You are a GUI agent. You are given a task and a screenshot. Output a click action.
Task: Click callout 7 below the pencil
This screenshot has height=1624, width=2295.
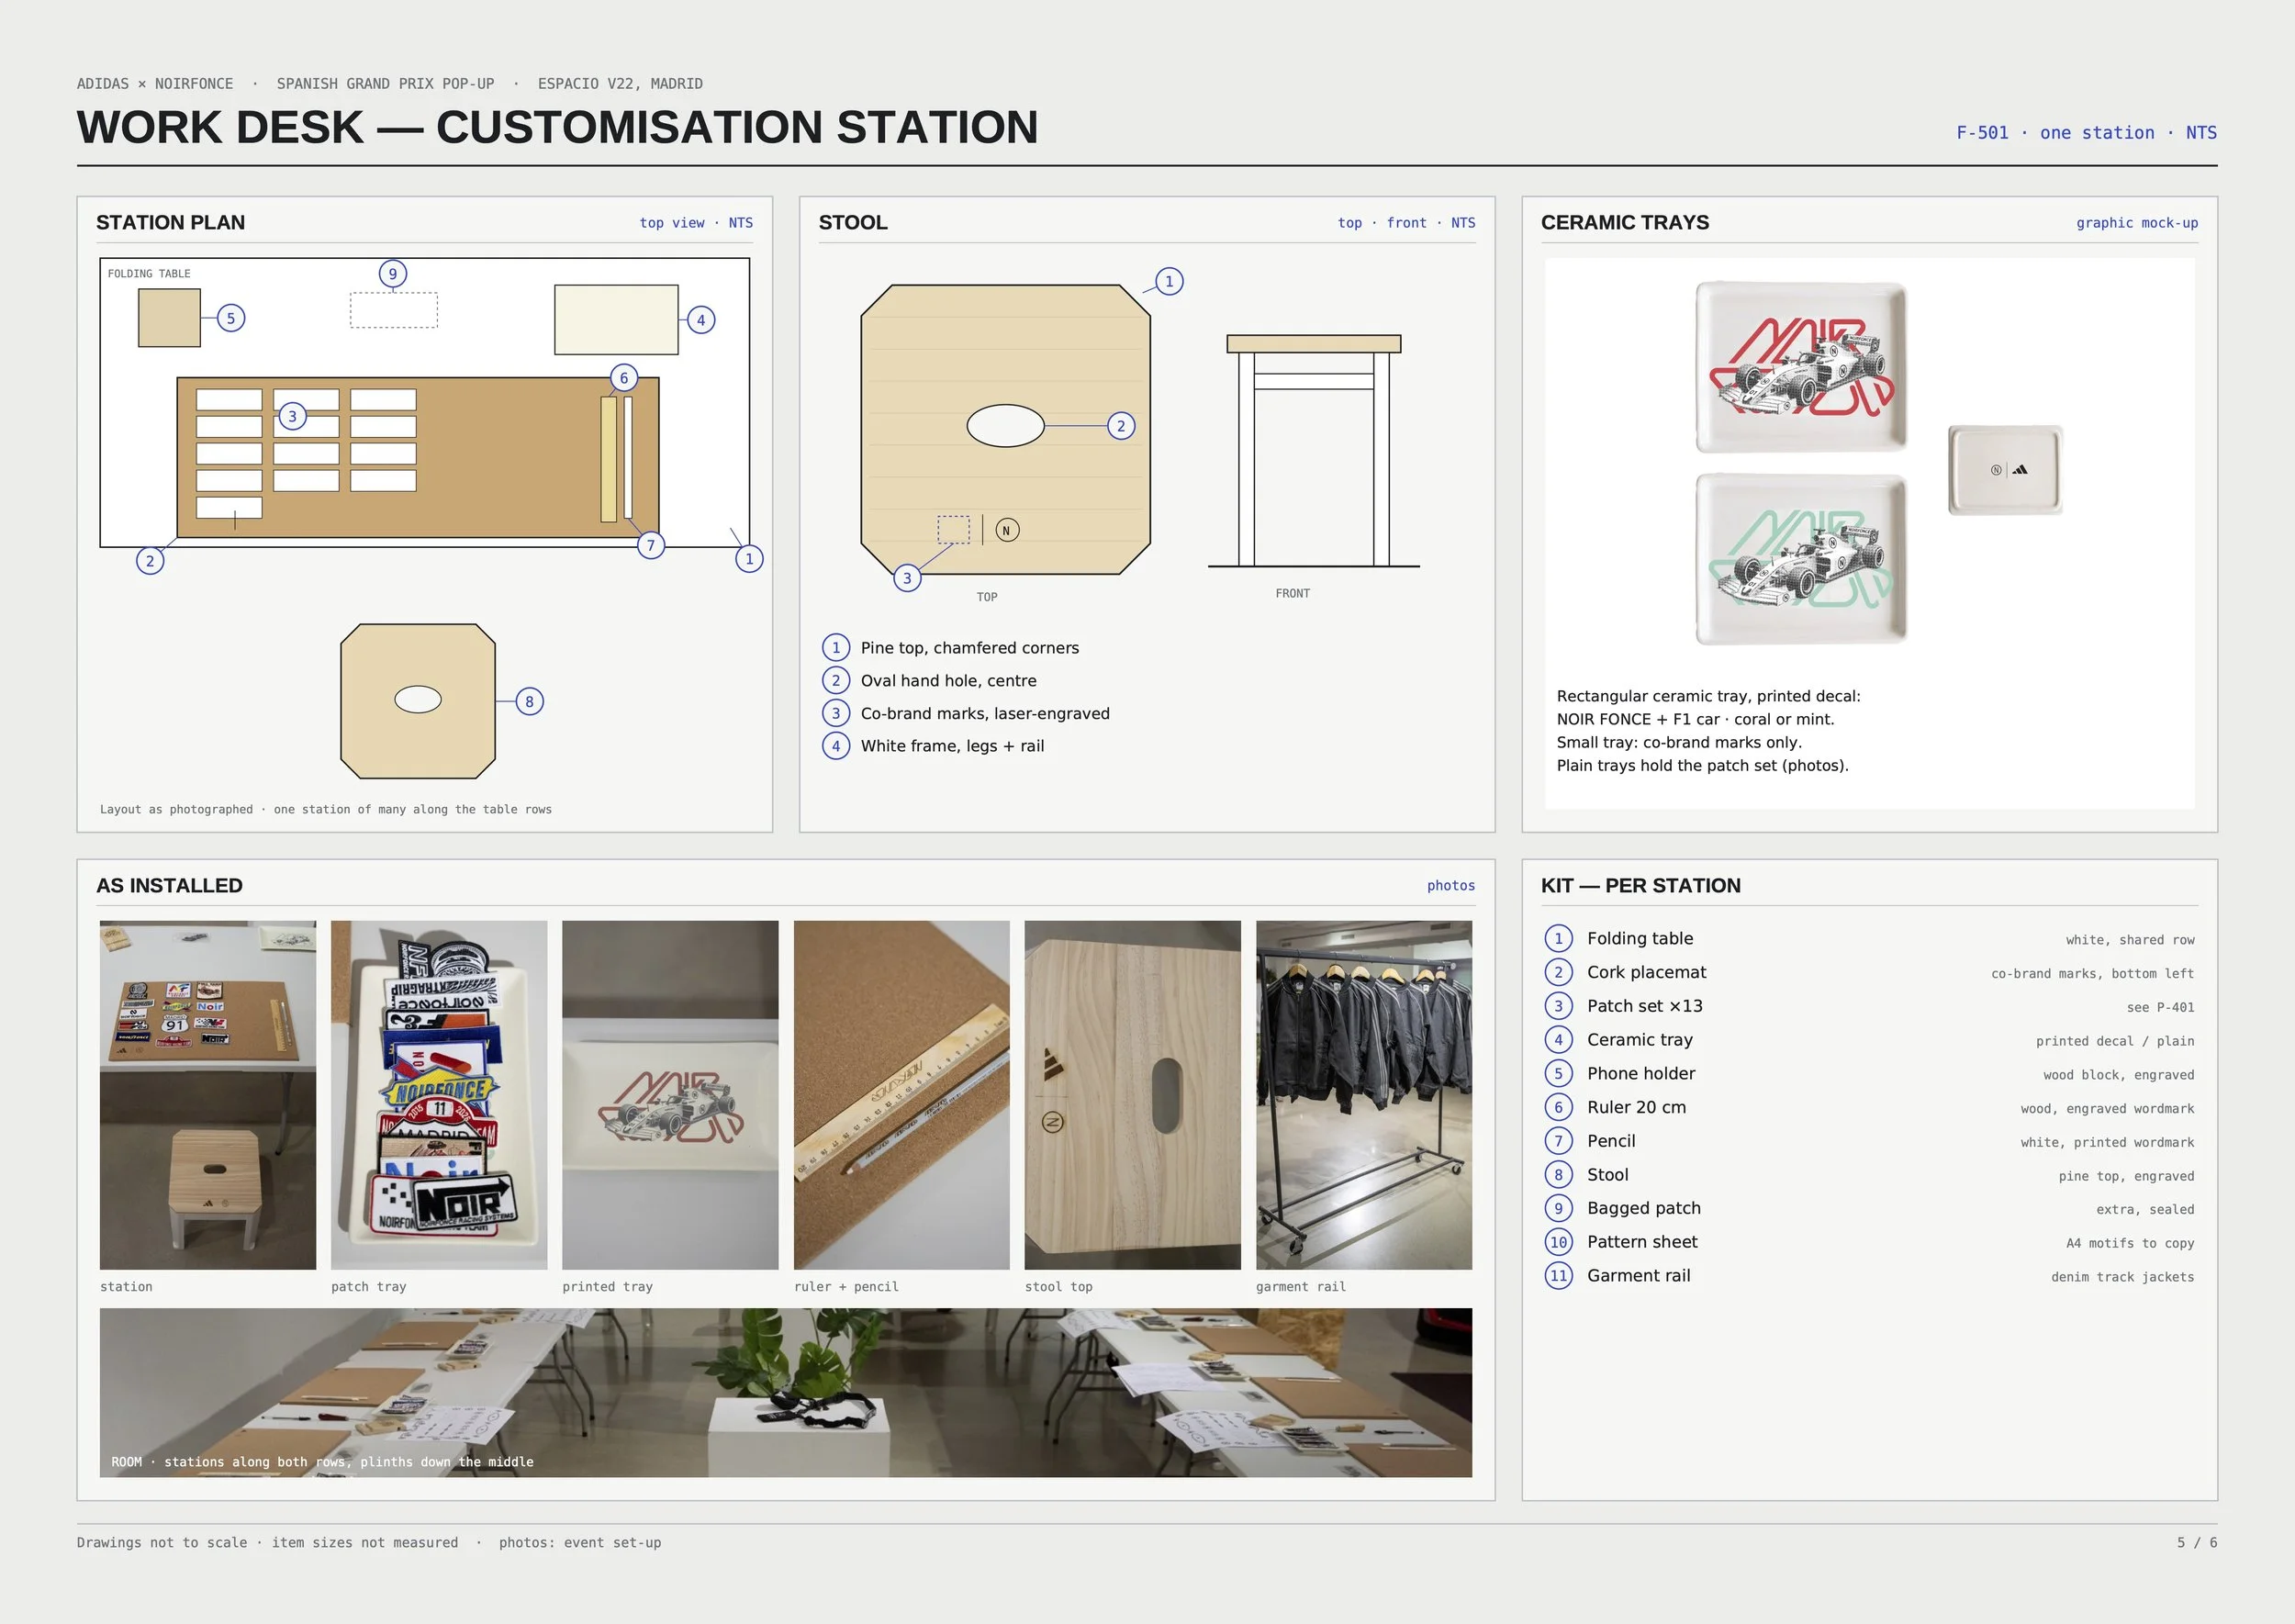(651, 545)
